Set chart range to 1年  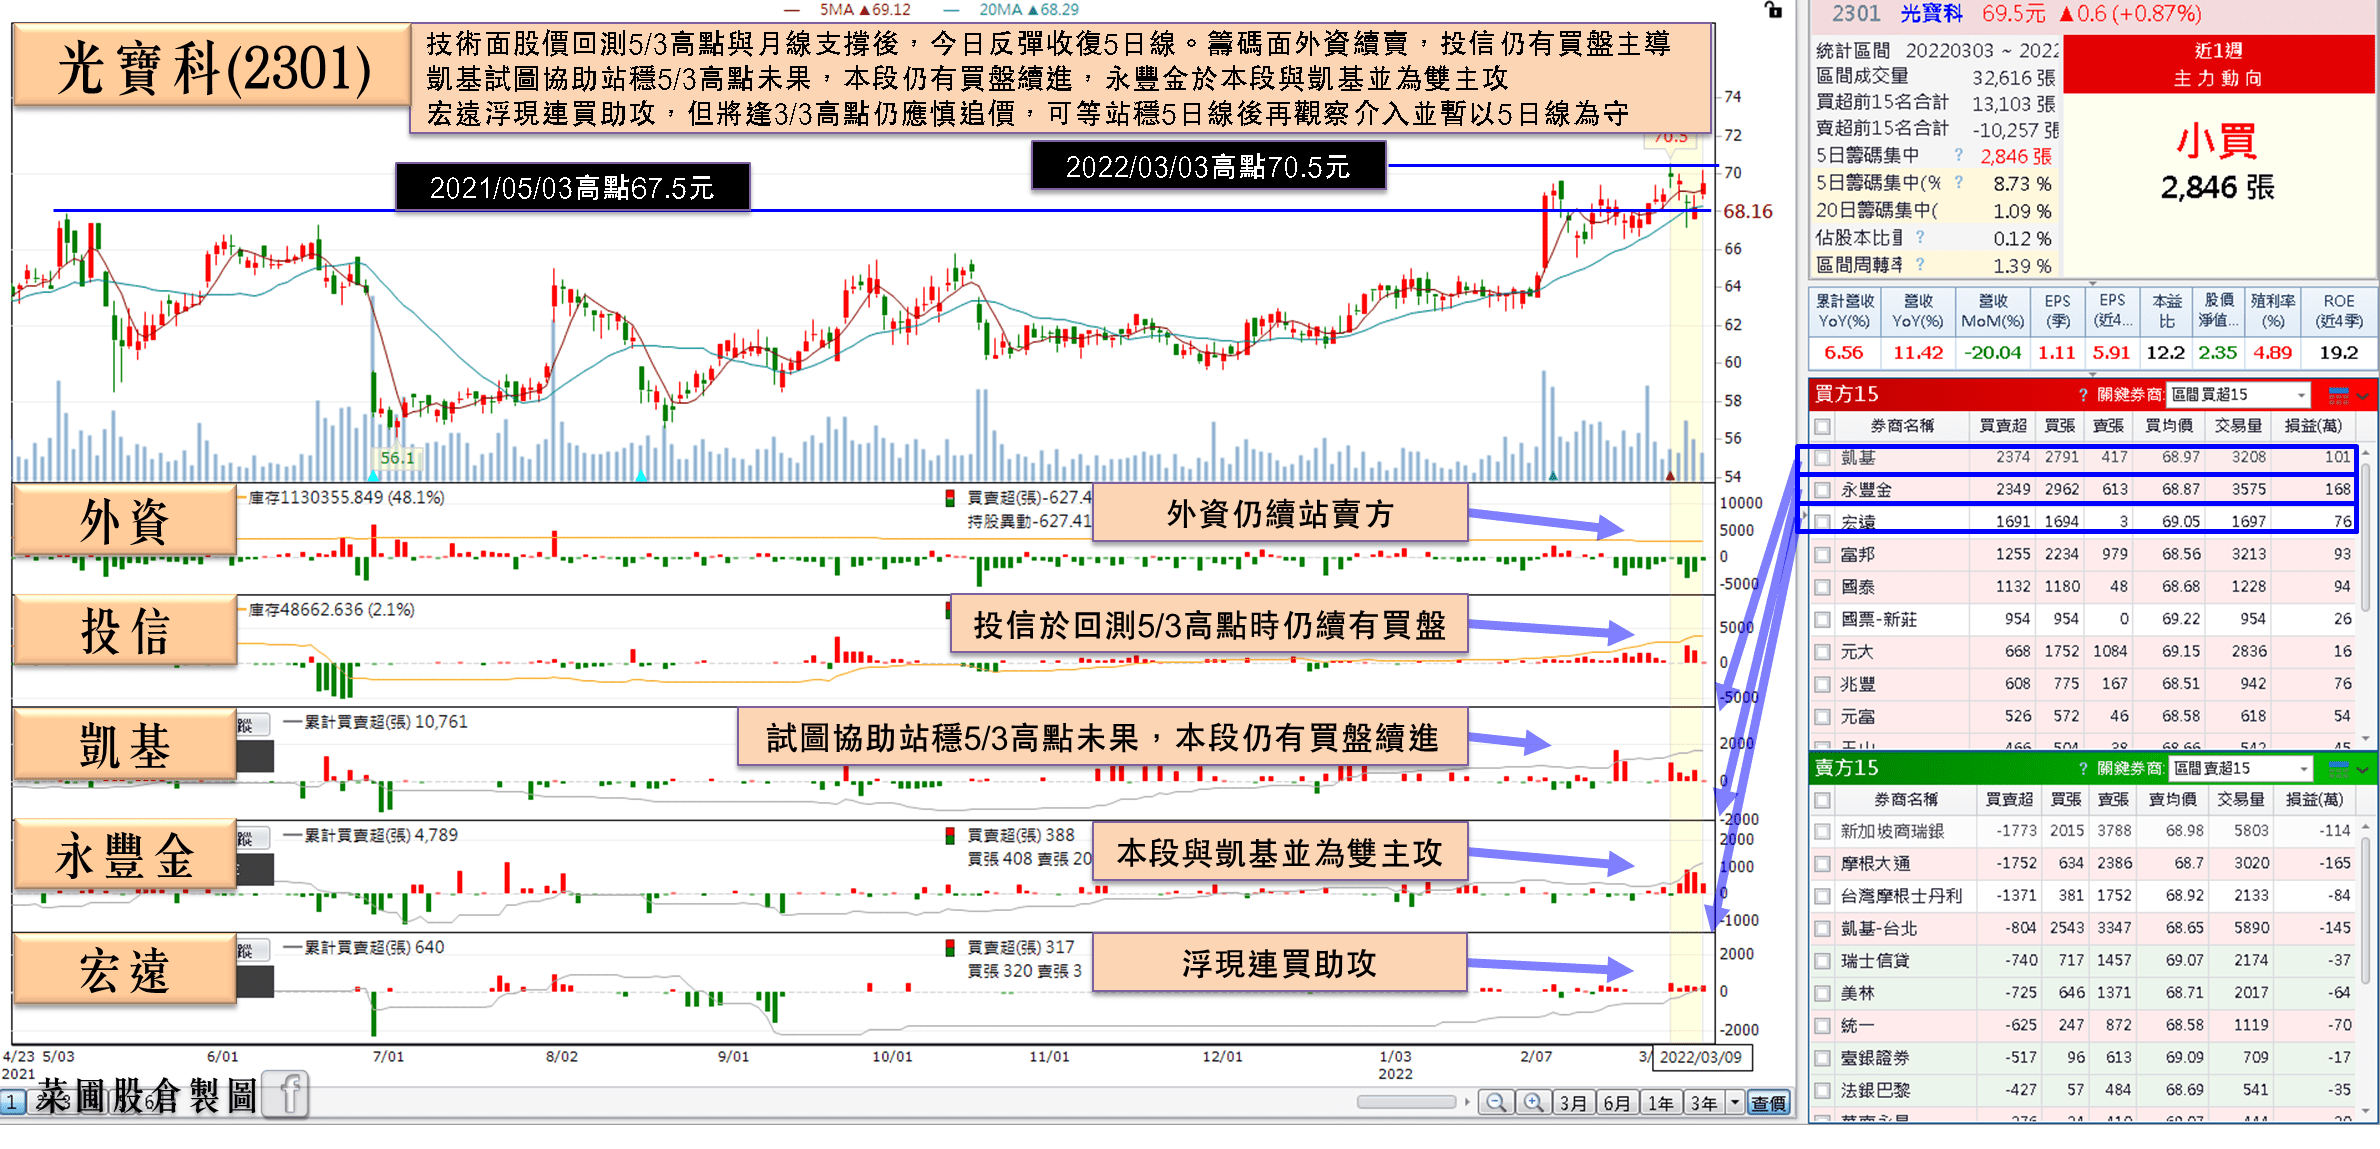point(1661,1103)
